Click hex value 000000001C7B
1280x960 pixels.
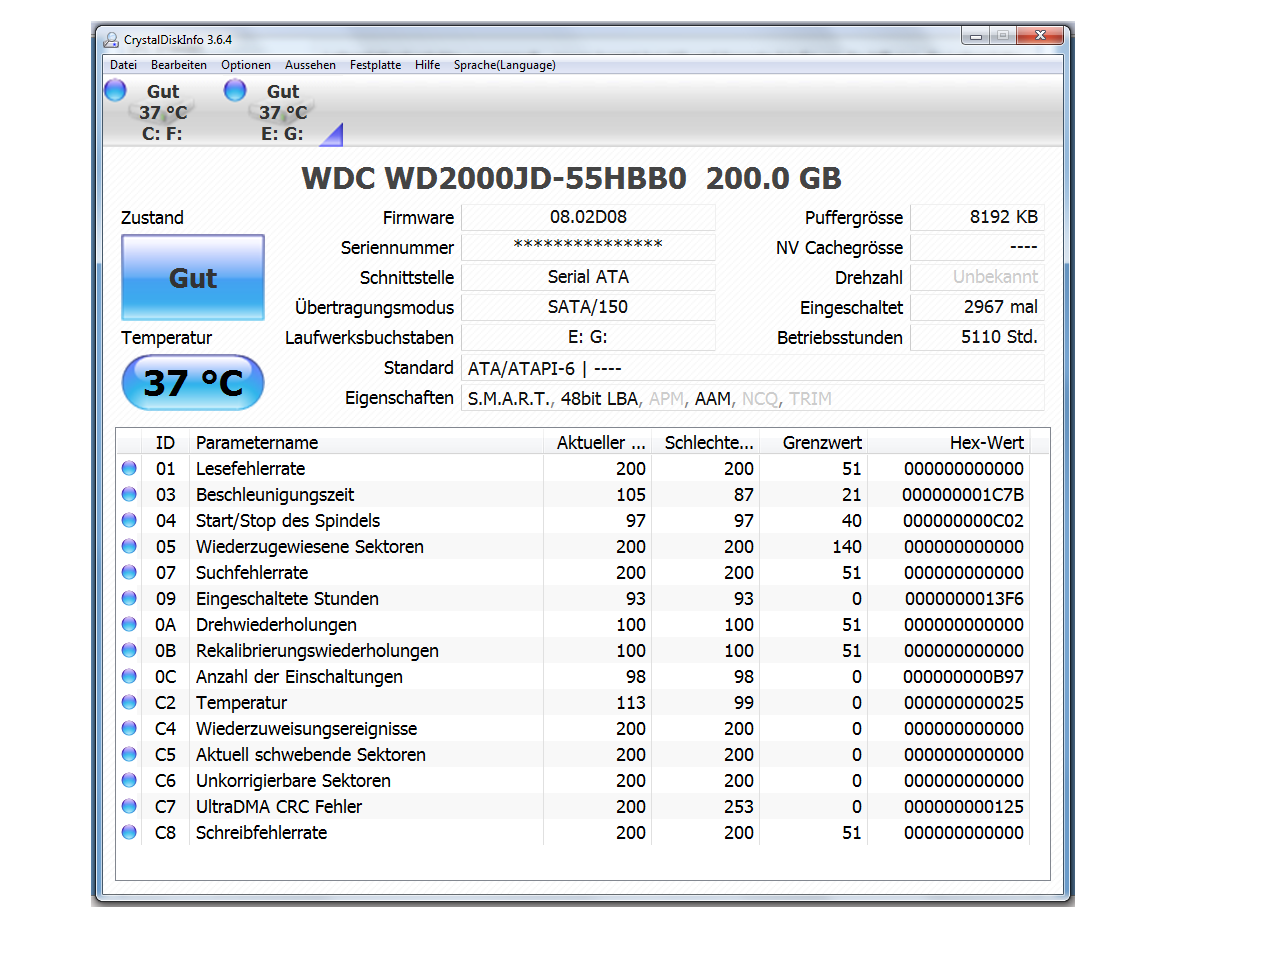point(963,494)
